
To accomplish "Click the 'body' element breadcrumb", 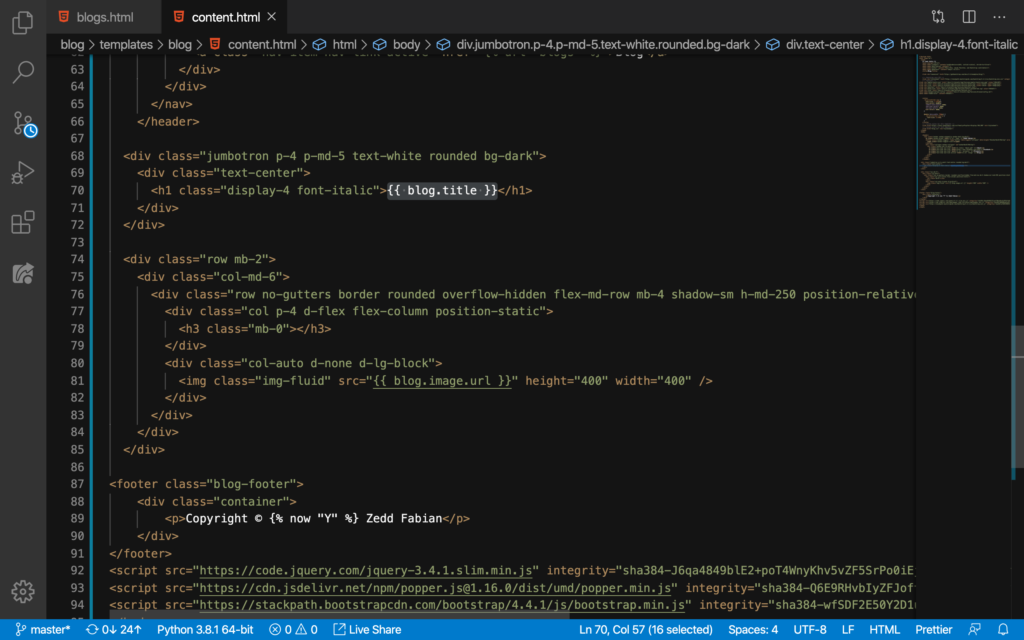I will (406, 44).
